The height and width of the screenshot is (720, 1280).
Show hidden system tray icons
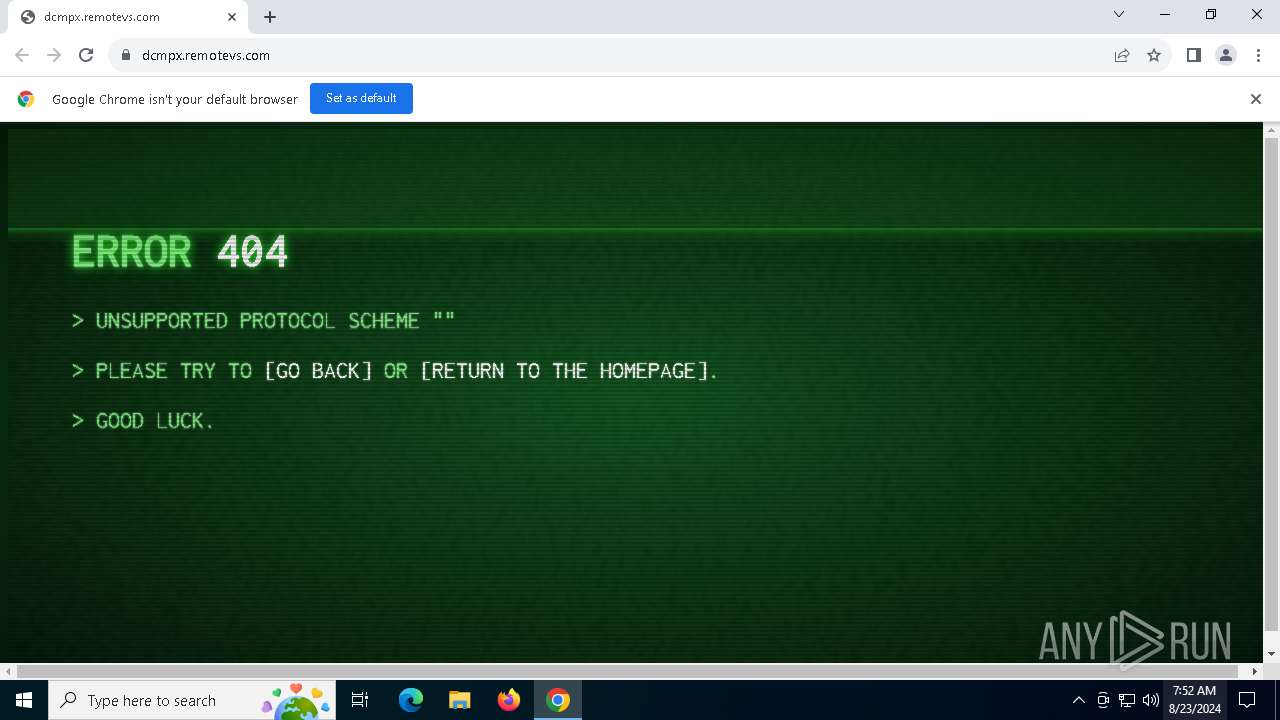pos(1078,700)
